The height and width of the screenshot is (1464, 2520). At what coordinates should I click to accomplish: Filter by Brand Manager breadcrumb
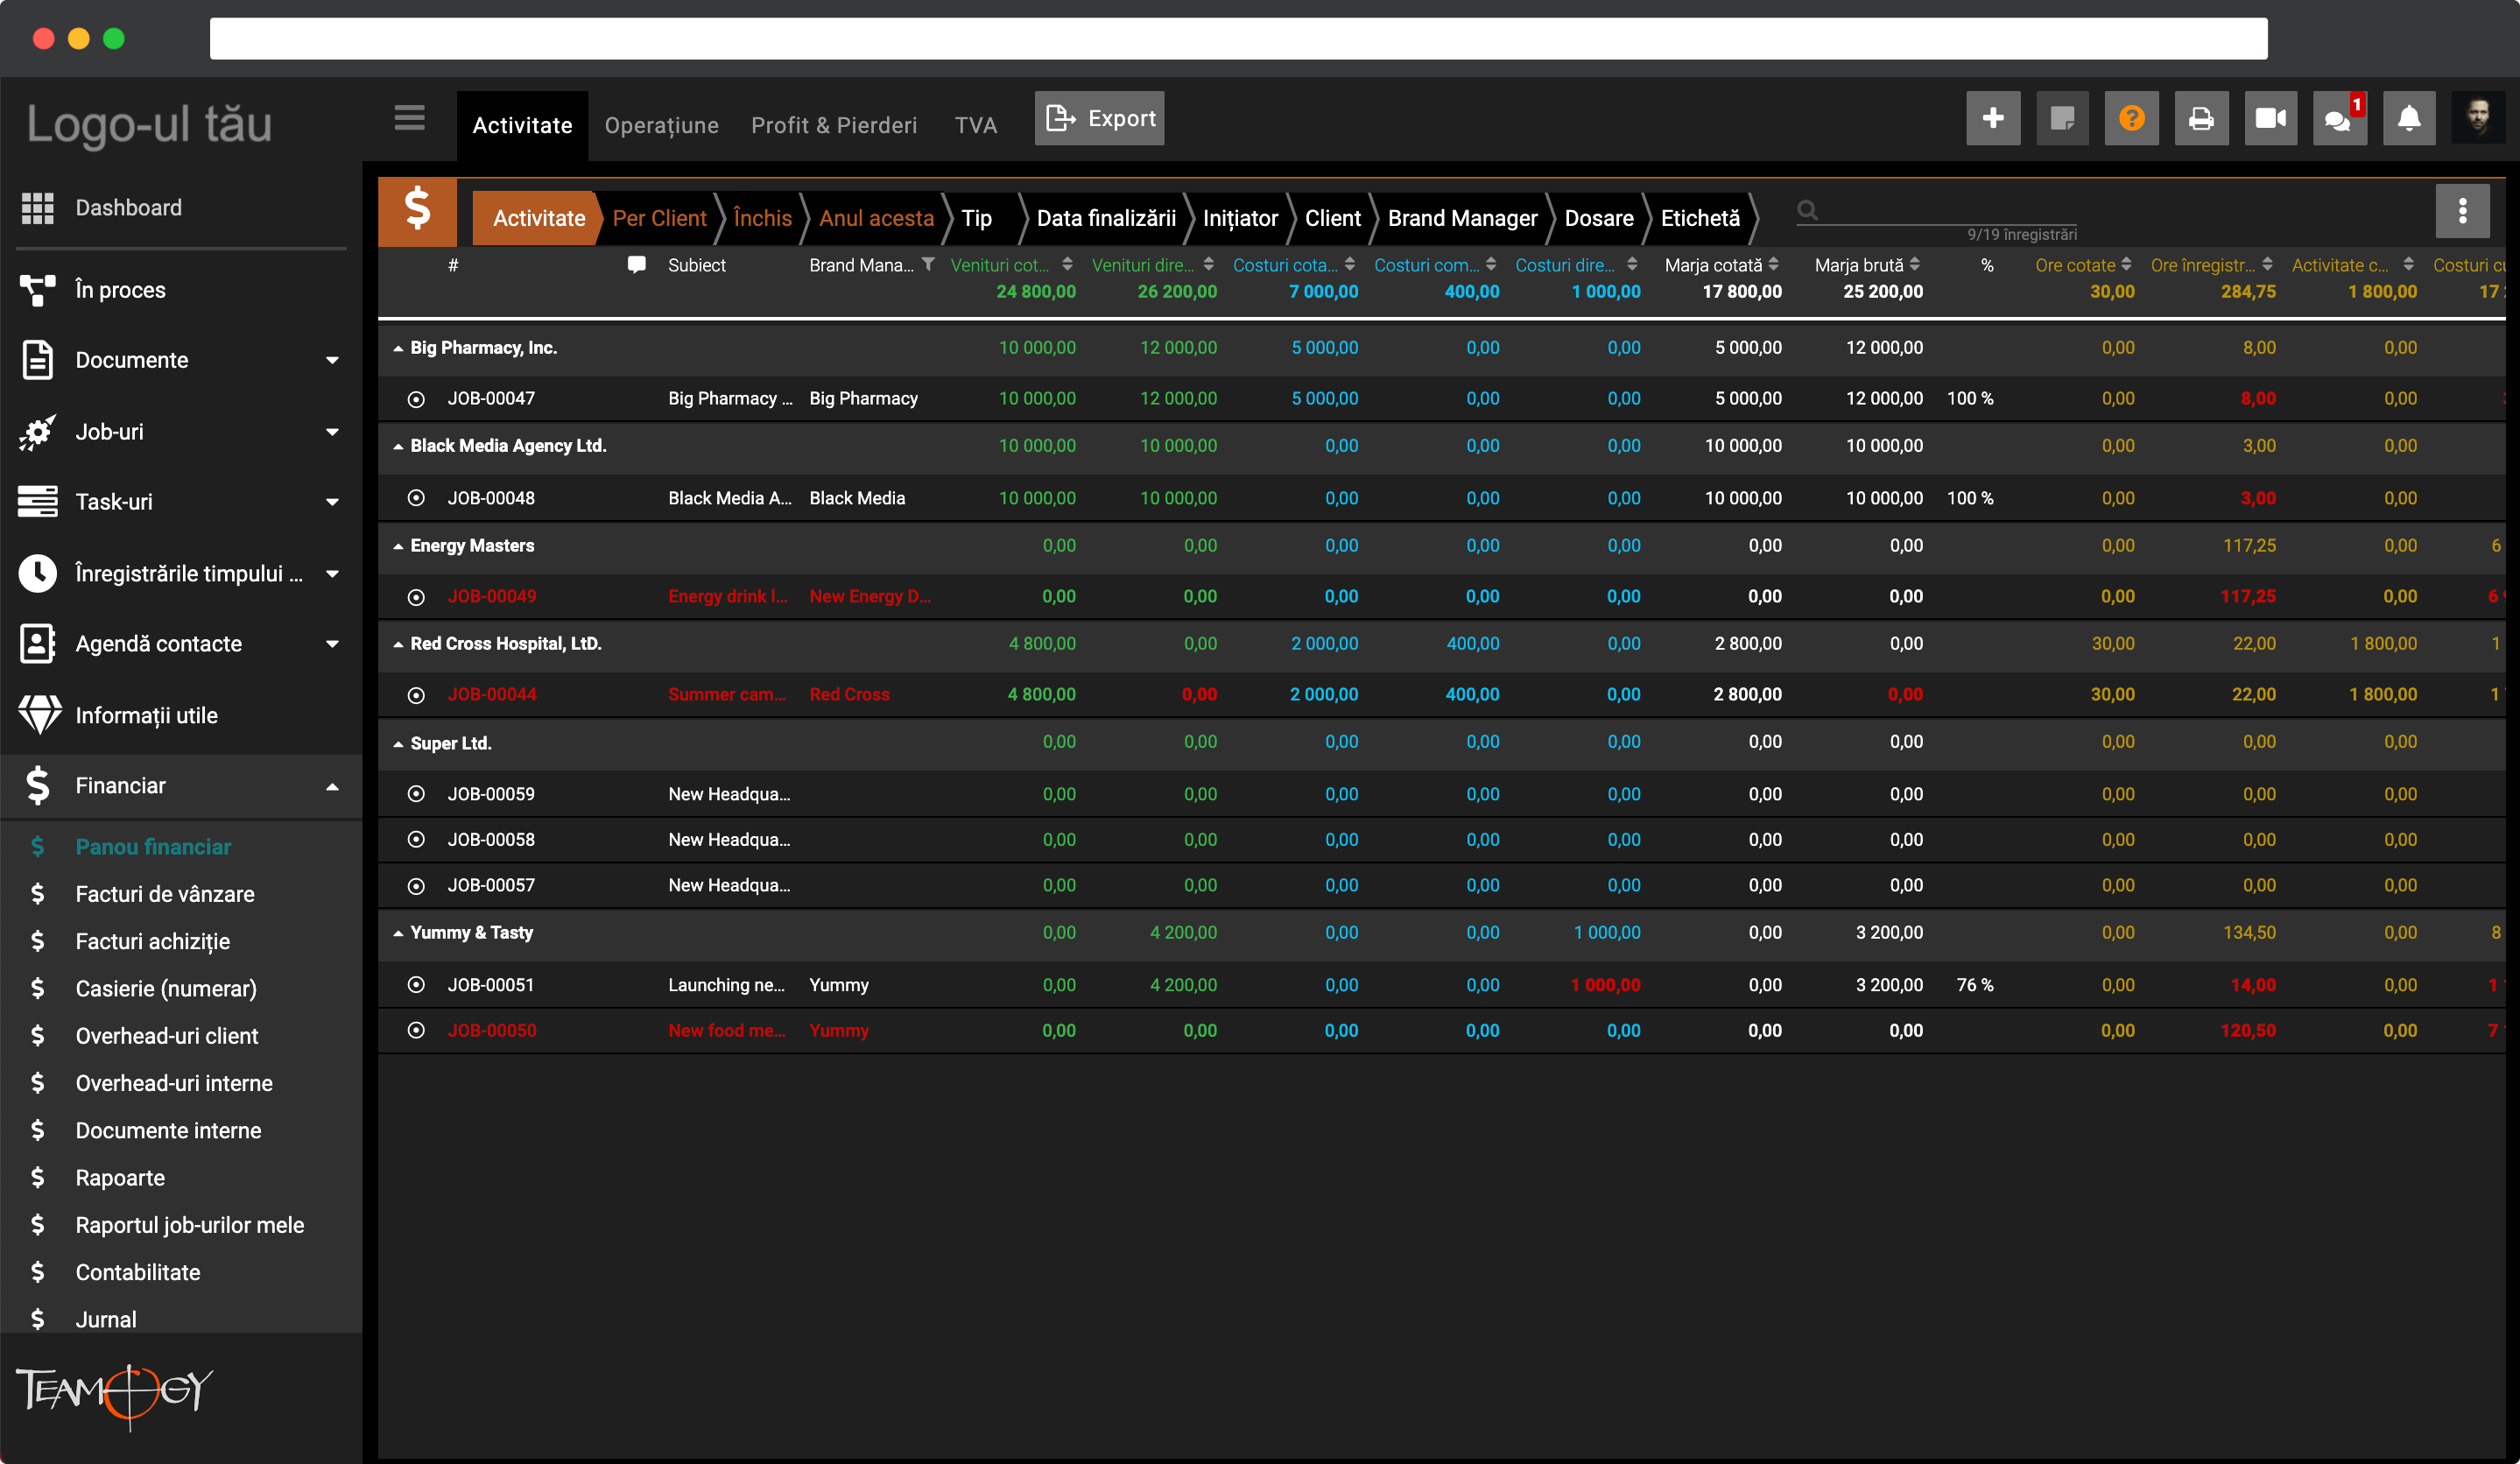click(x=1462, y=218)
